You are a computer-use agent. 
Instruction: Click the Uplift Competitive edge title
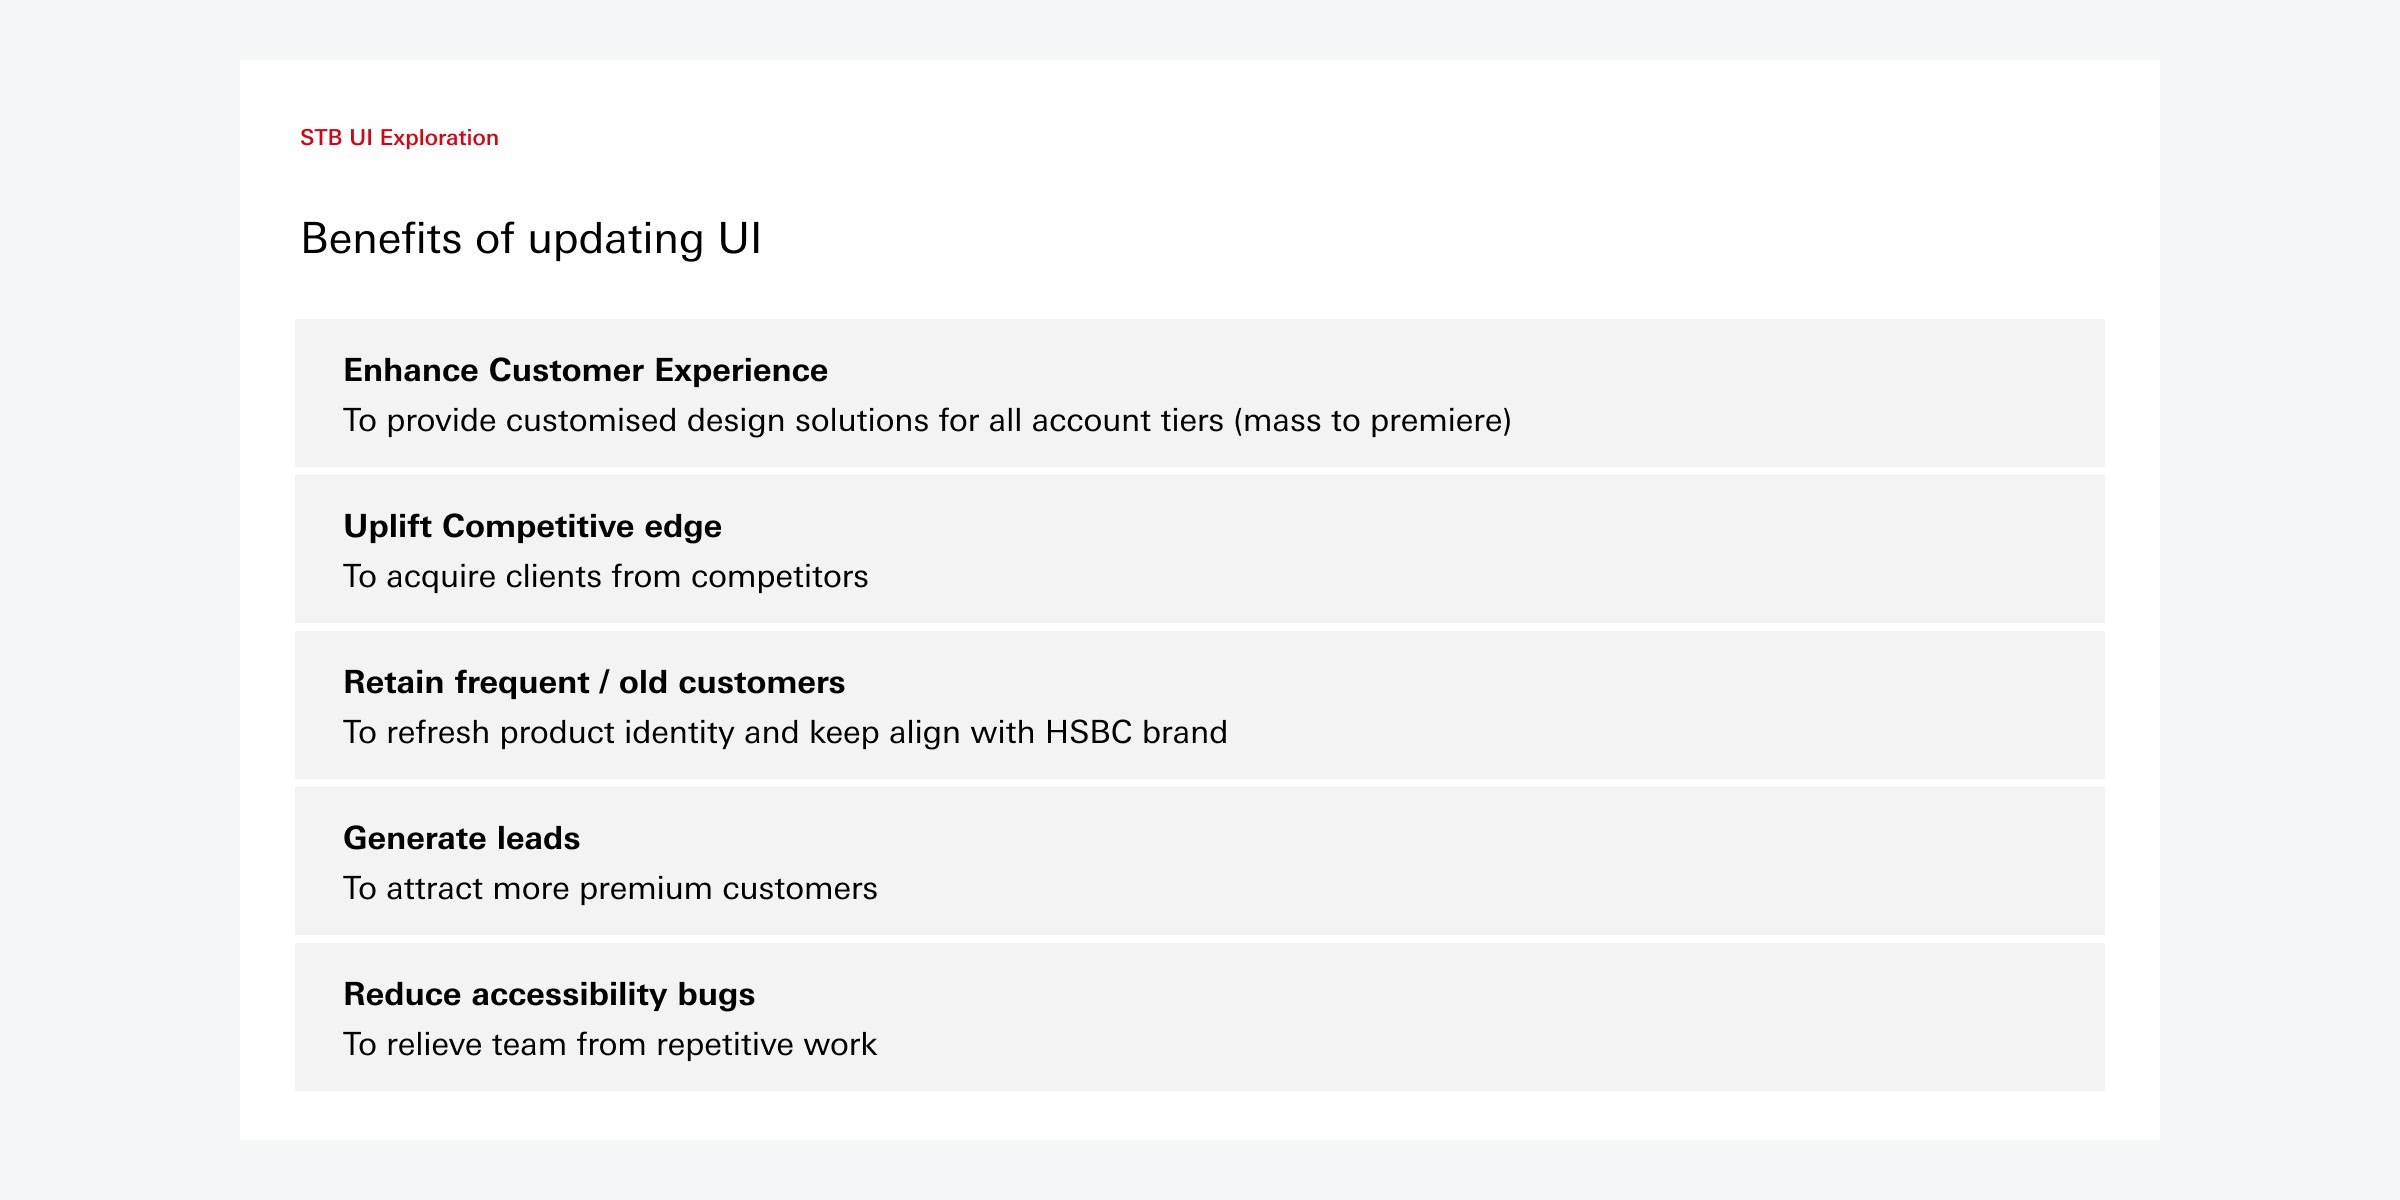(x=532, y=527)
